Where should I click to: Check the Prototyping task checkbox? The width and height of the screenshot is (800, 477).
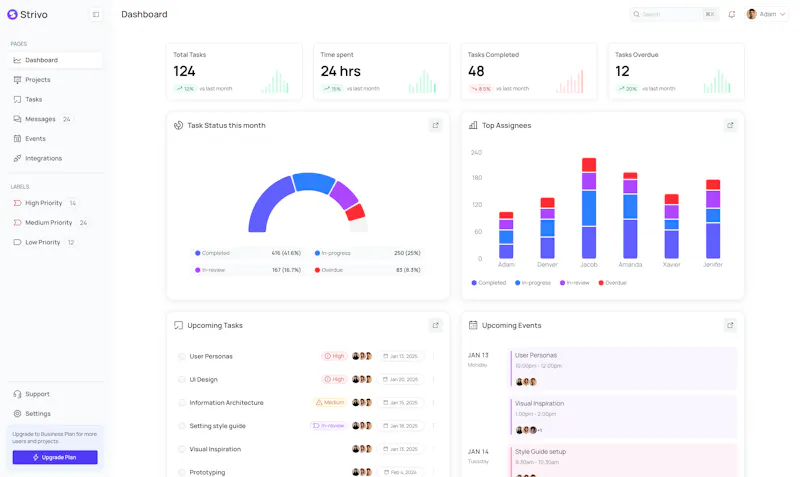[x=182, y=472]
